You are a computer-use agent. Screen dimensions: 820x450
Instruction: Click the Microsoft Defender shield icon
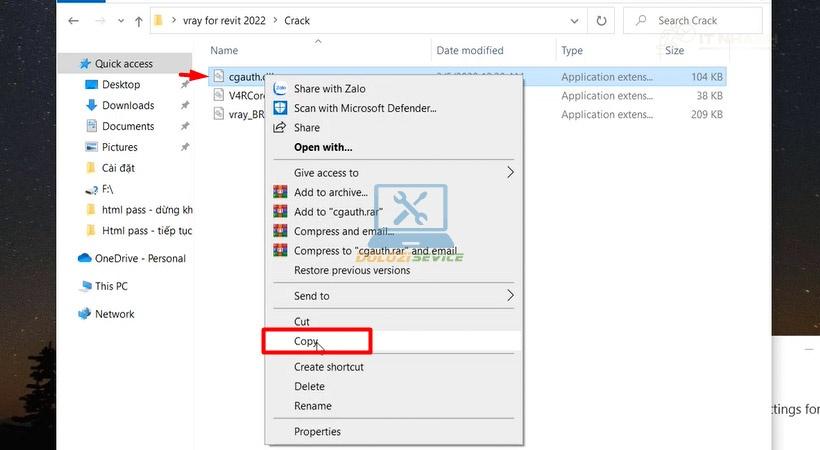[280, 108]
